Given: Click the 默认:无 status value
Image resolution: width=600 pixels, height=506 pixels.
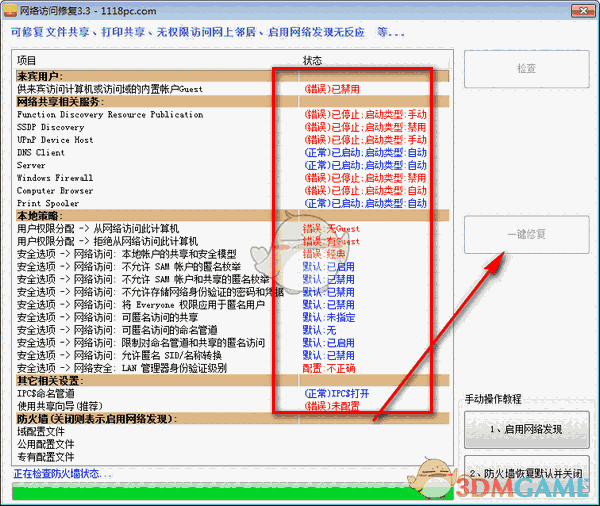Looking at the screenshot, I should click(319, 330).
